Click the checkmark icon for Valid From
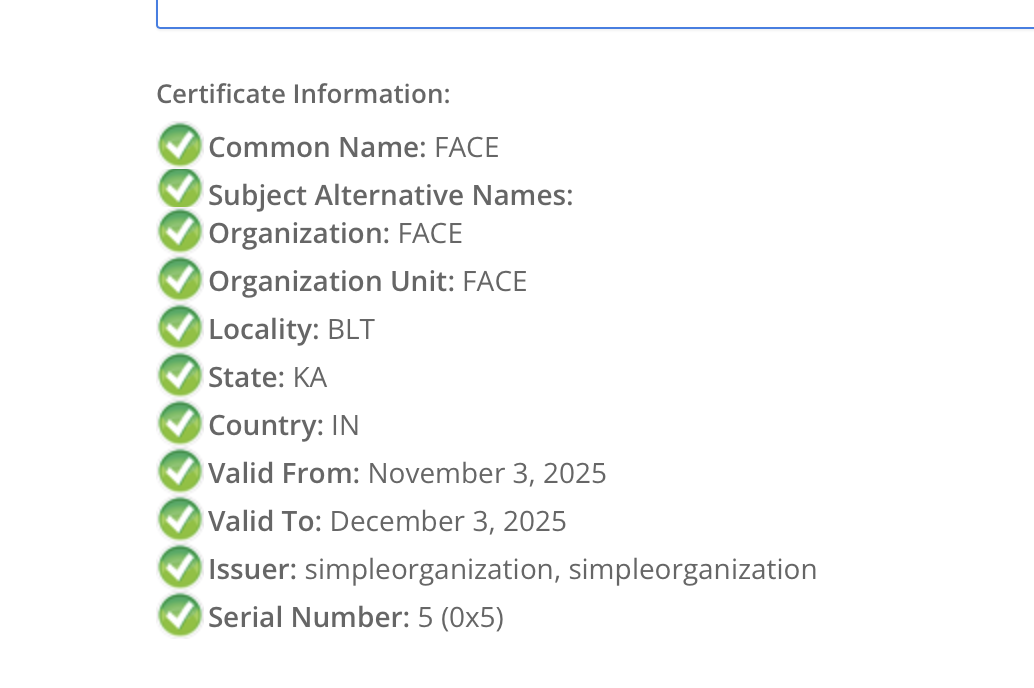This screenshot has width=1034, height=688. pyautogui.click(x=180, y=471)
